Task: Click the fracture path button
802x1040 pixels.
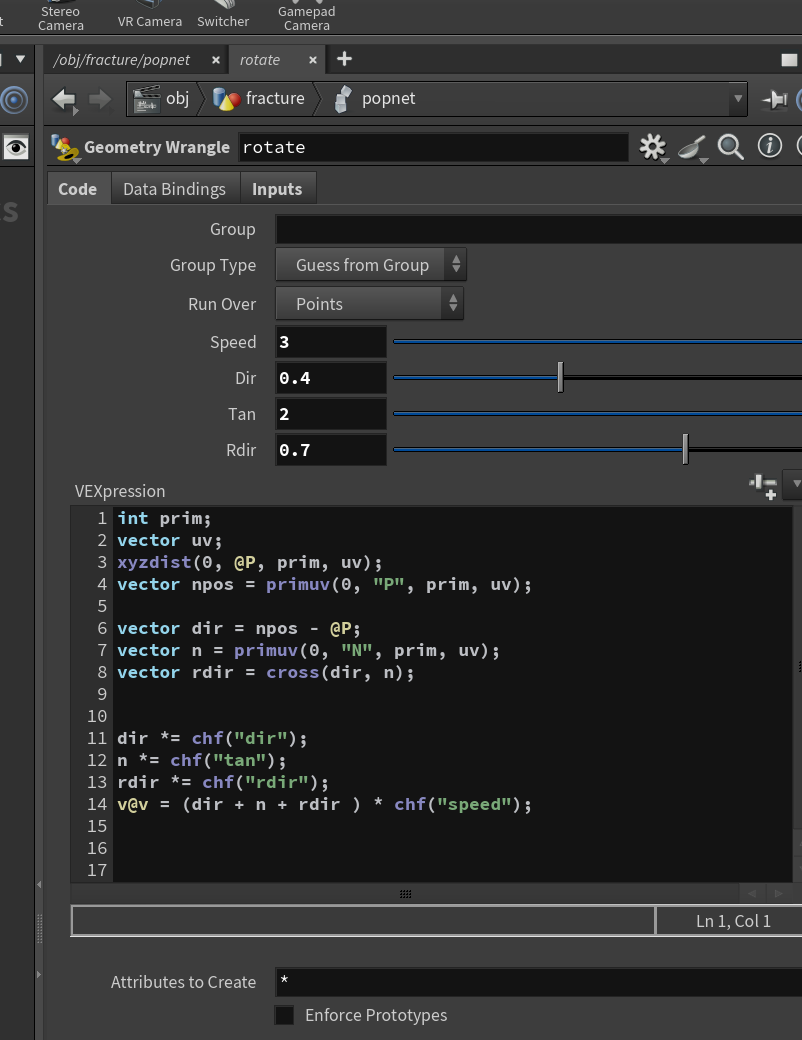Action: 259,99
